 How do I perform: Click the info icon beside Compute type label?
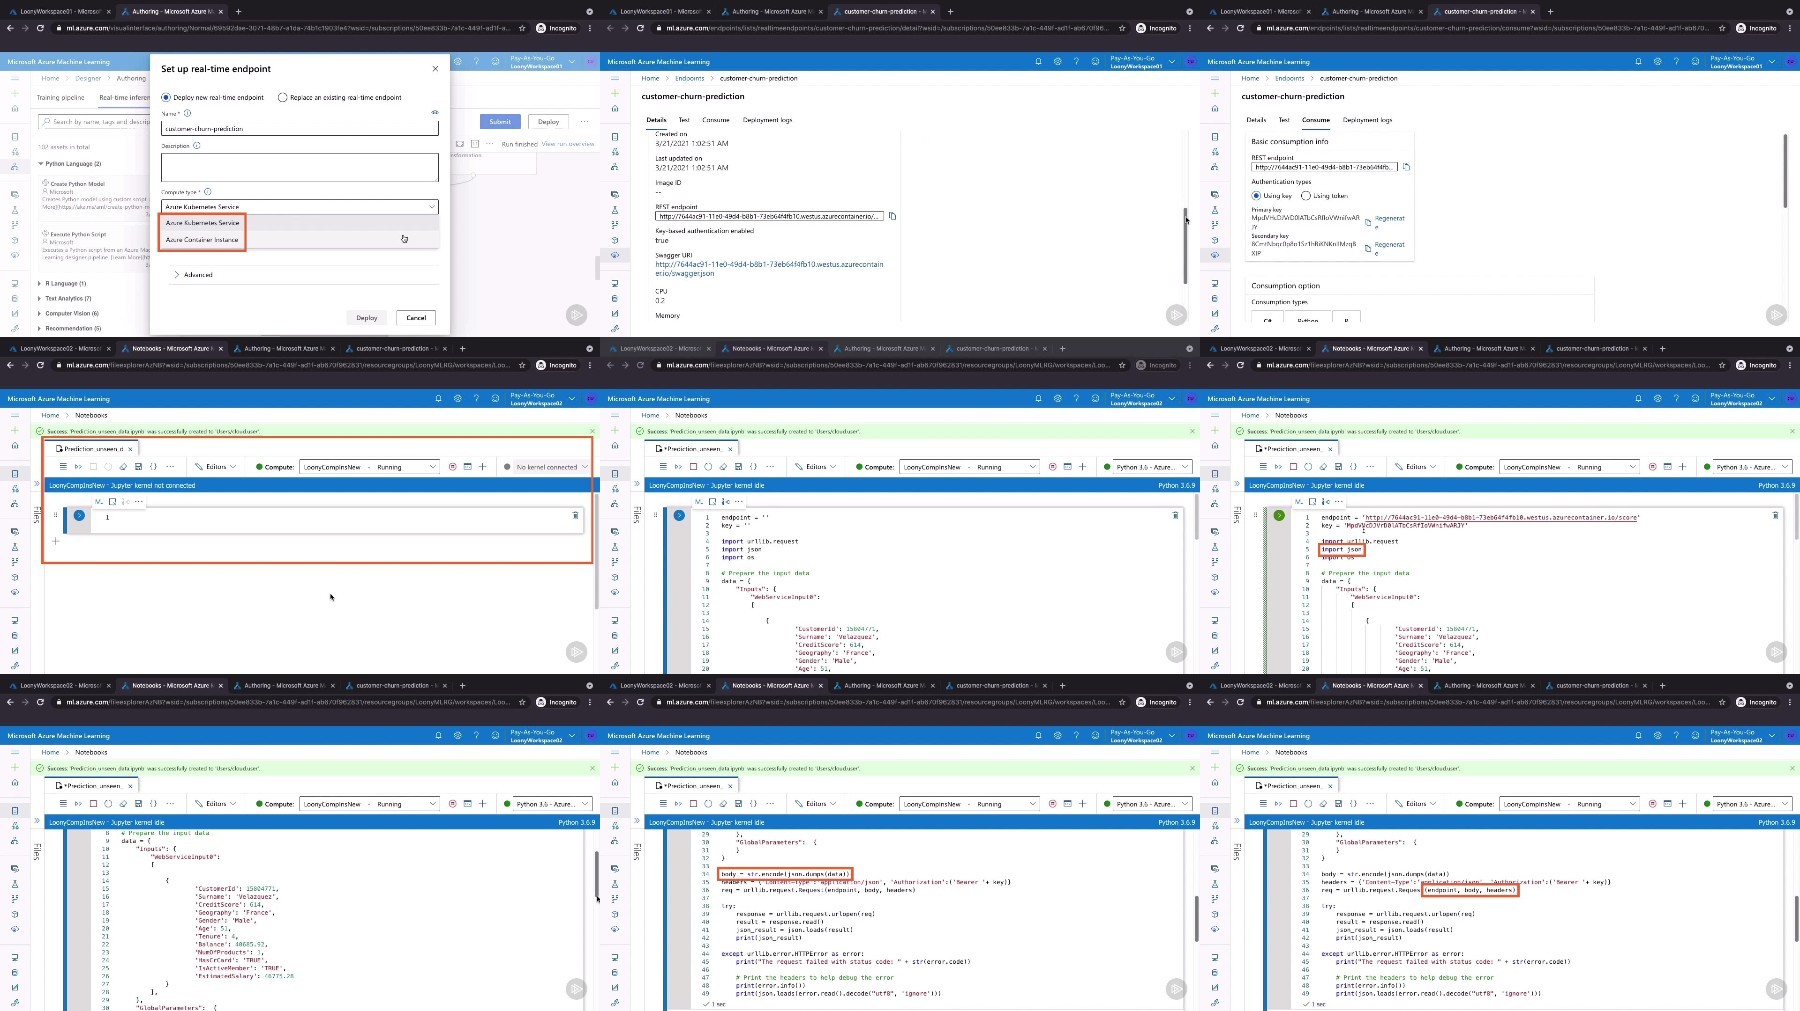pyautogui.click(x=207, y=191)
